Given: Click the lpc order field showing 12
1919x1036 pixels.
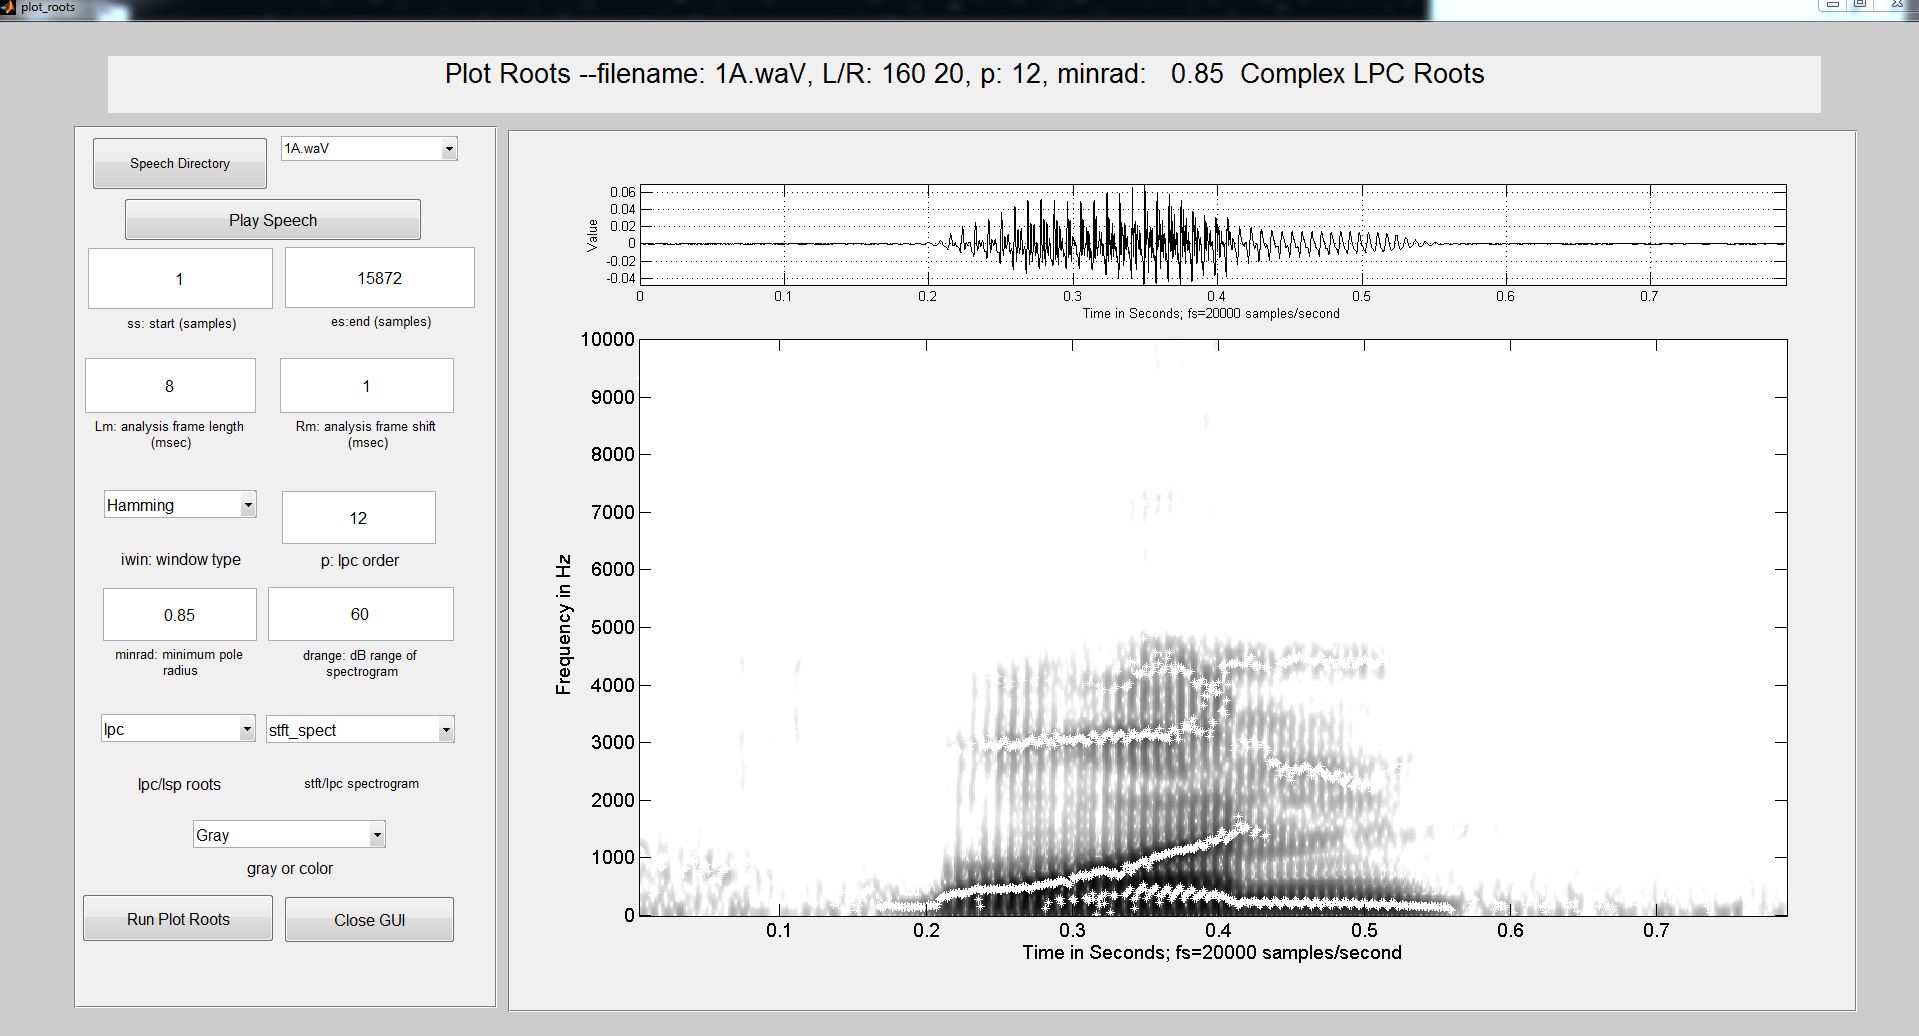Looking at the screenshot, I should pyautogui.click(x=359, y=518).
